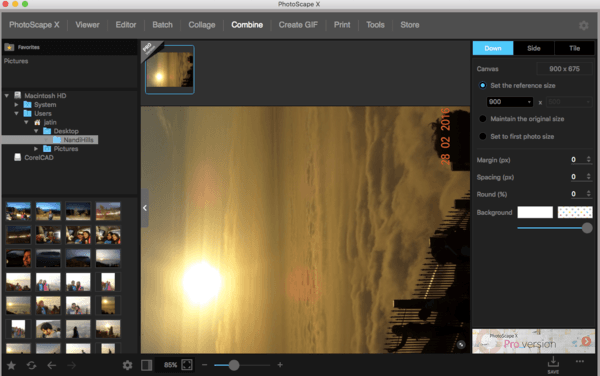Viewport: 600px width, 376px height.
Task: Collapse the Users folder
Action: click(x=16, y=114)
